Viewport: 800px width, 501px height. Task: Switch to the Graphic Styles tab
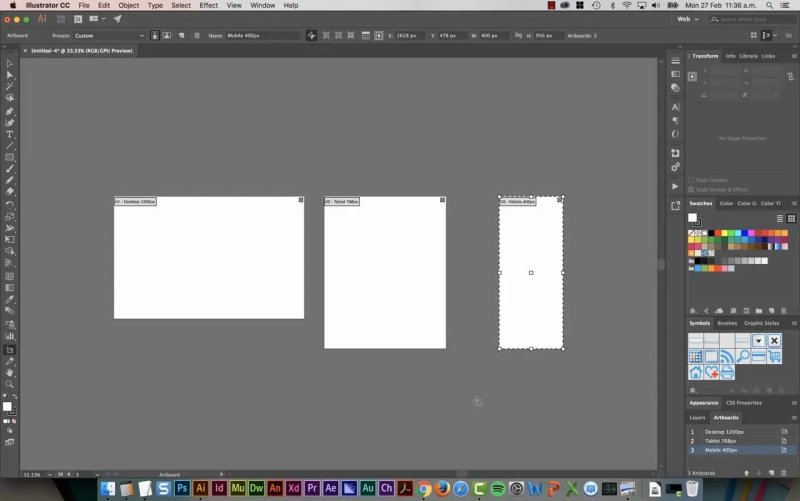coord(761,323)
